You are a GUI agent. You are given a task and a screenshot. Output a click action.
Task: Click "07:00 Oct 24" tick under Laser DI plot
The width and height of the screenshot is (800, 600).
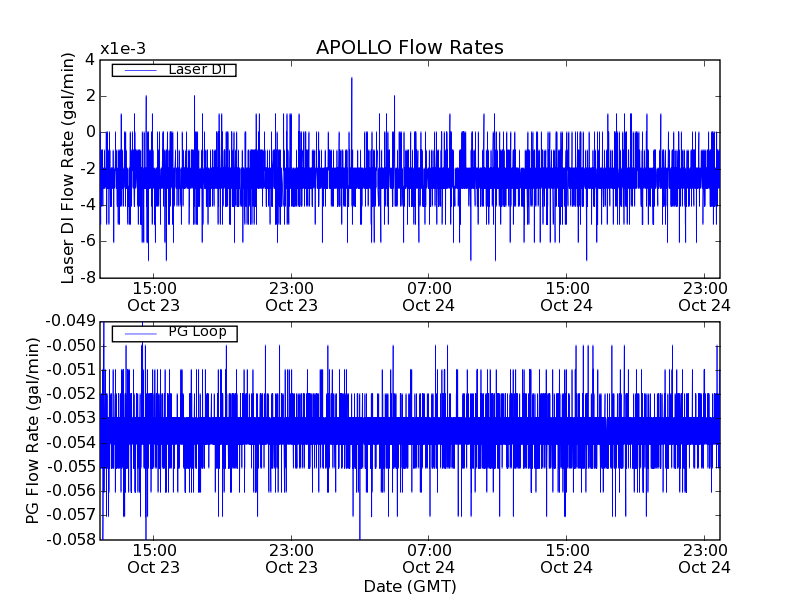(x=429, y=297)
